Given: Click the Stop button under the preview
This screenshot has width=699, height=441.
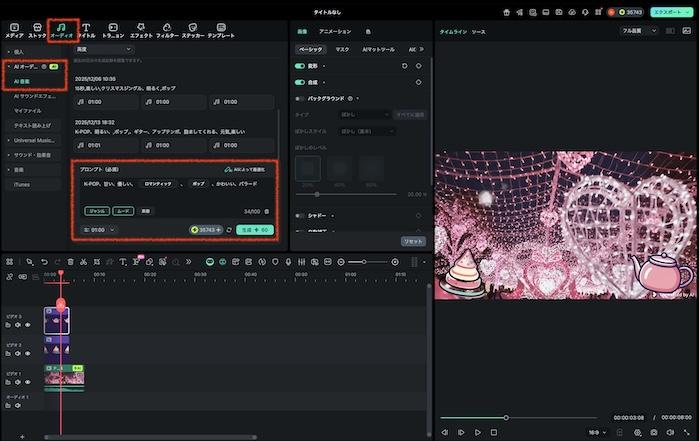Looking at the screenshot, I should coord(493,433).
